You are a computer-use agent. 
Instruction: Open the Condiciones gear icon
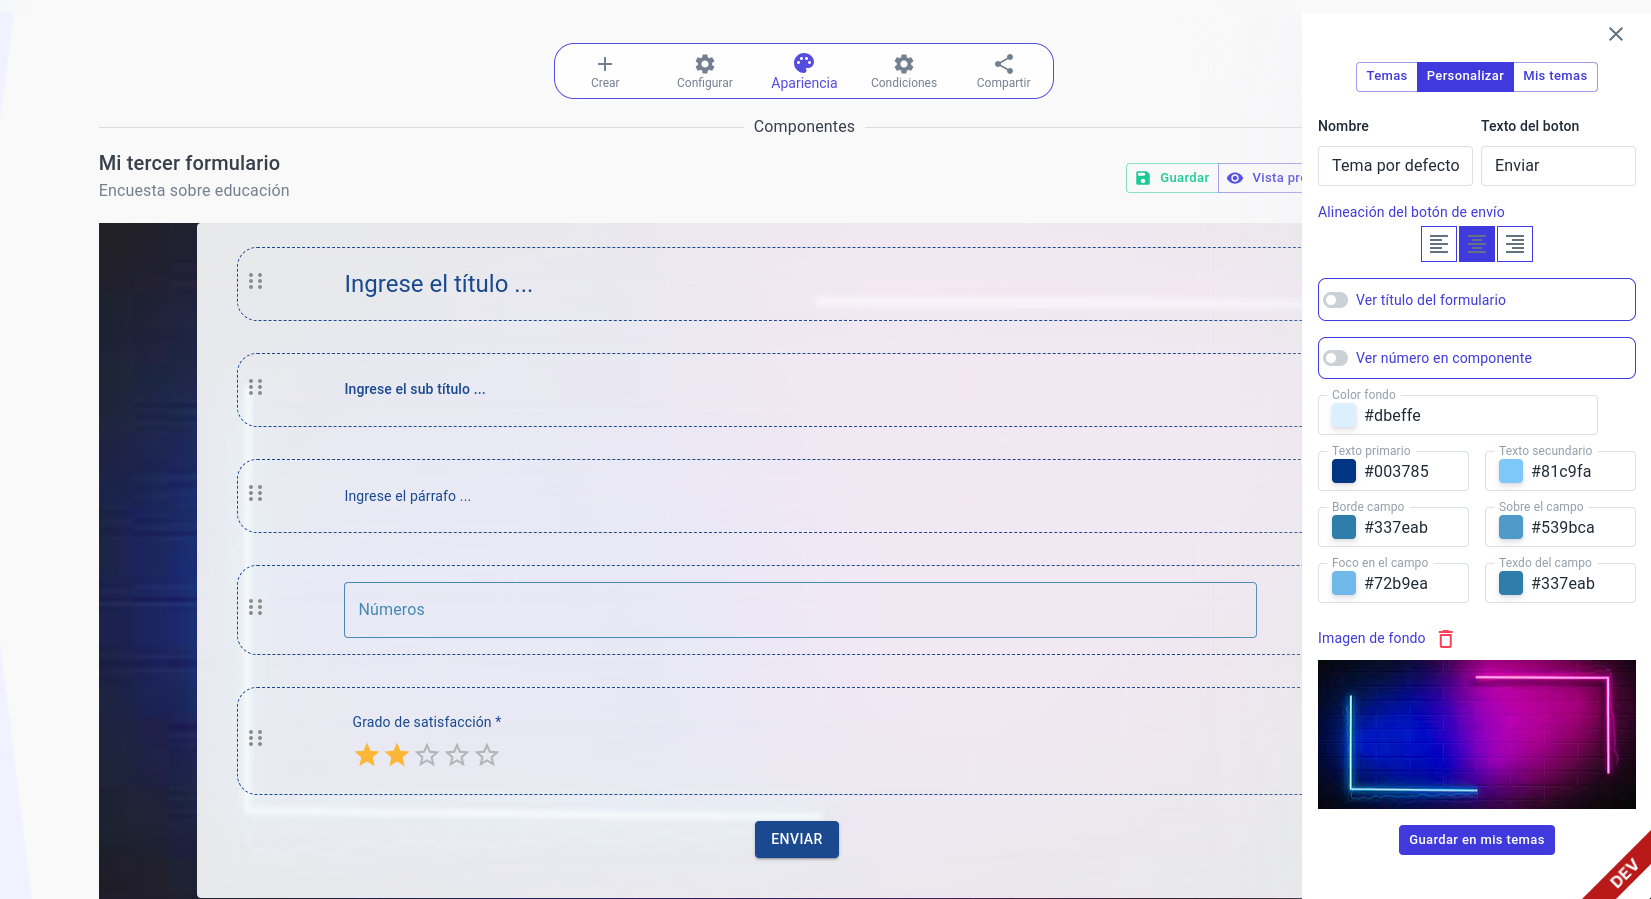(x=903, y=64)
